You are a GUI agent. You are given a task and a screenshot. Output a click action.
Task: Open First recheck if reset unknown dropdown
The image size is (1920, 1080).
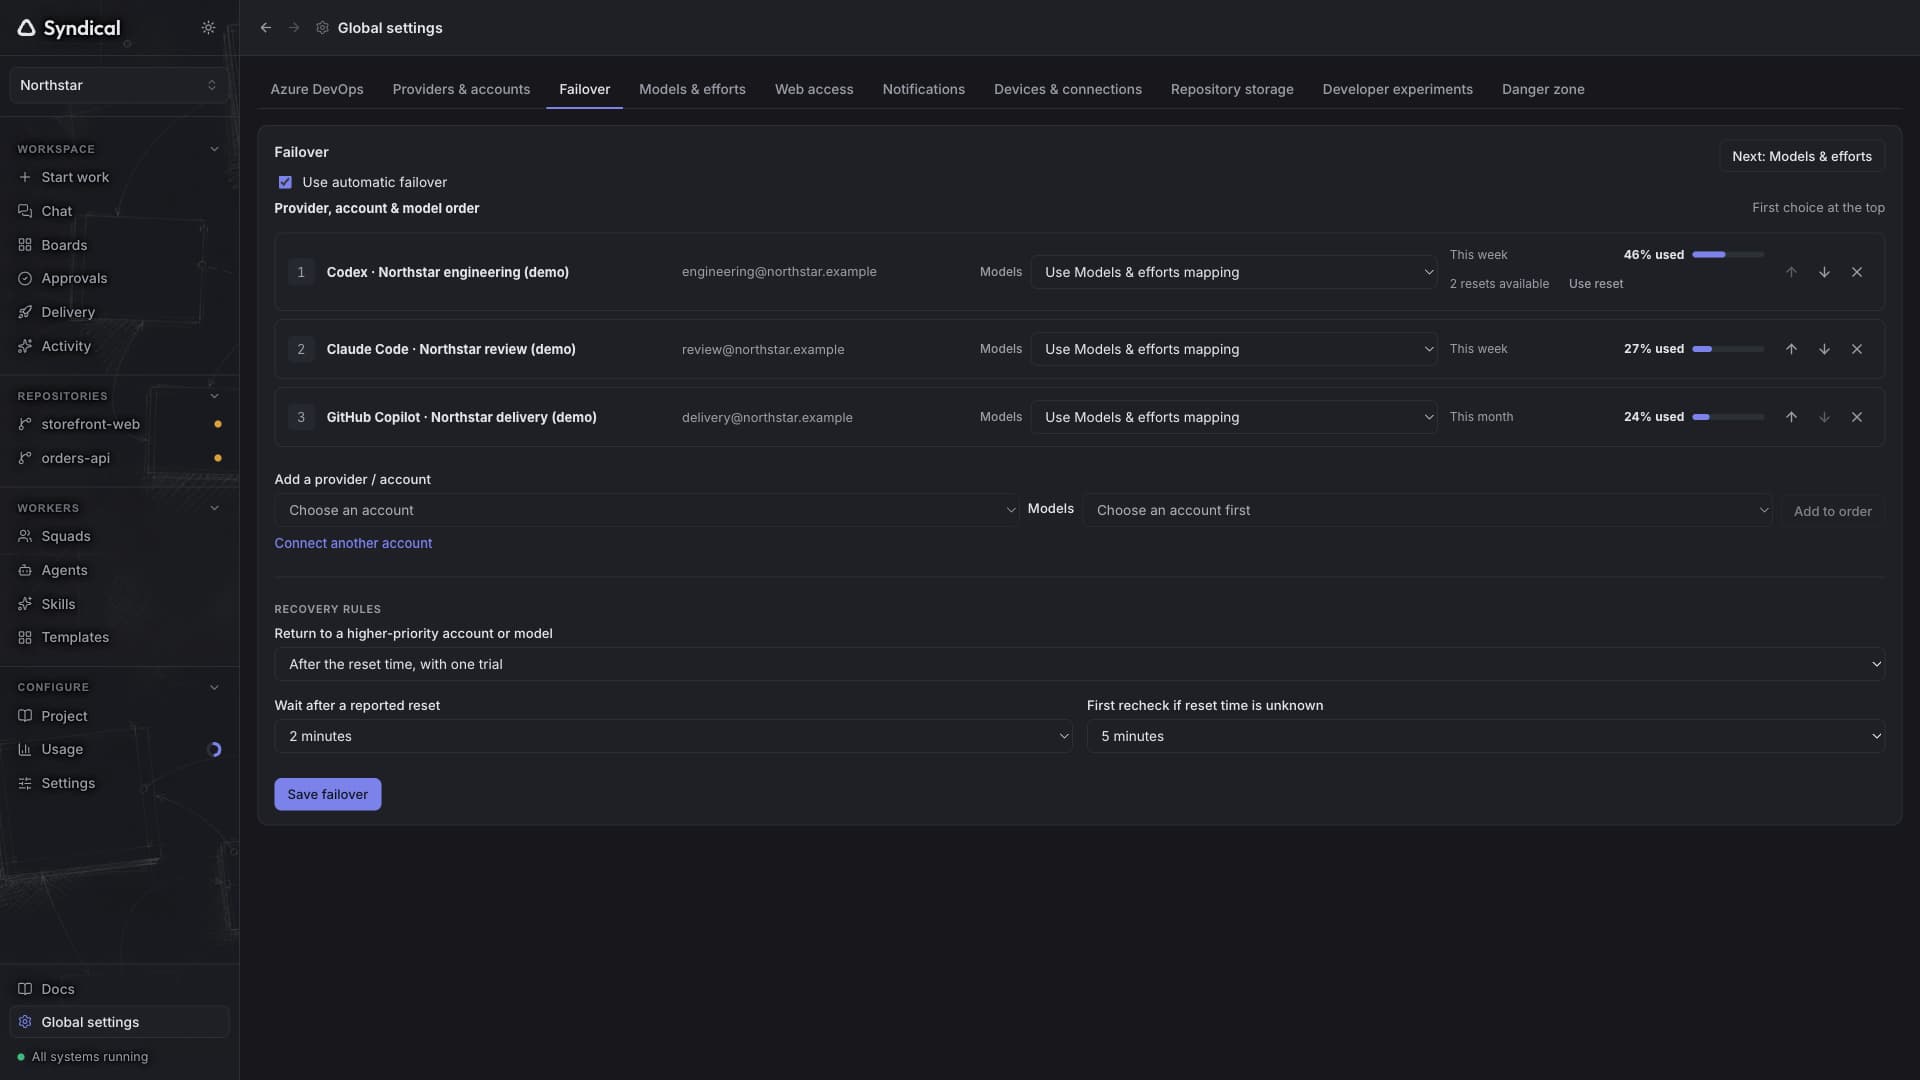1485,736
